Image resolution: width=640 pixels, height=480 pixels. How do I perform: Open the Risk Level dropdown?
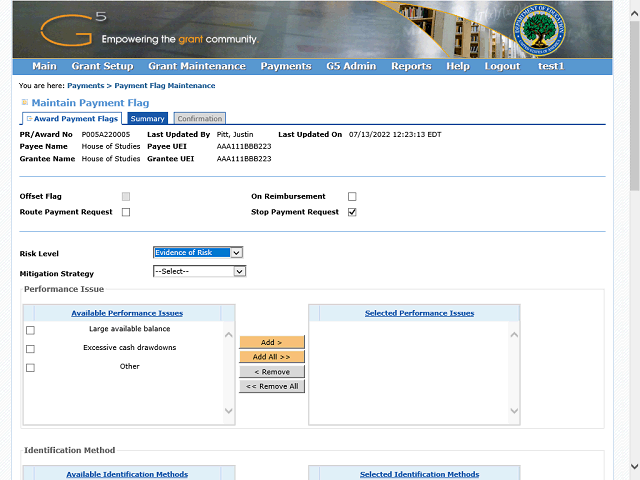(198, 253)
